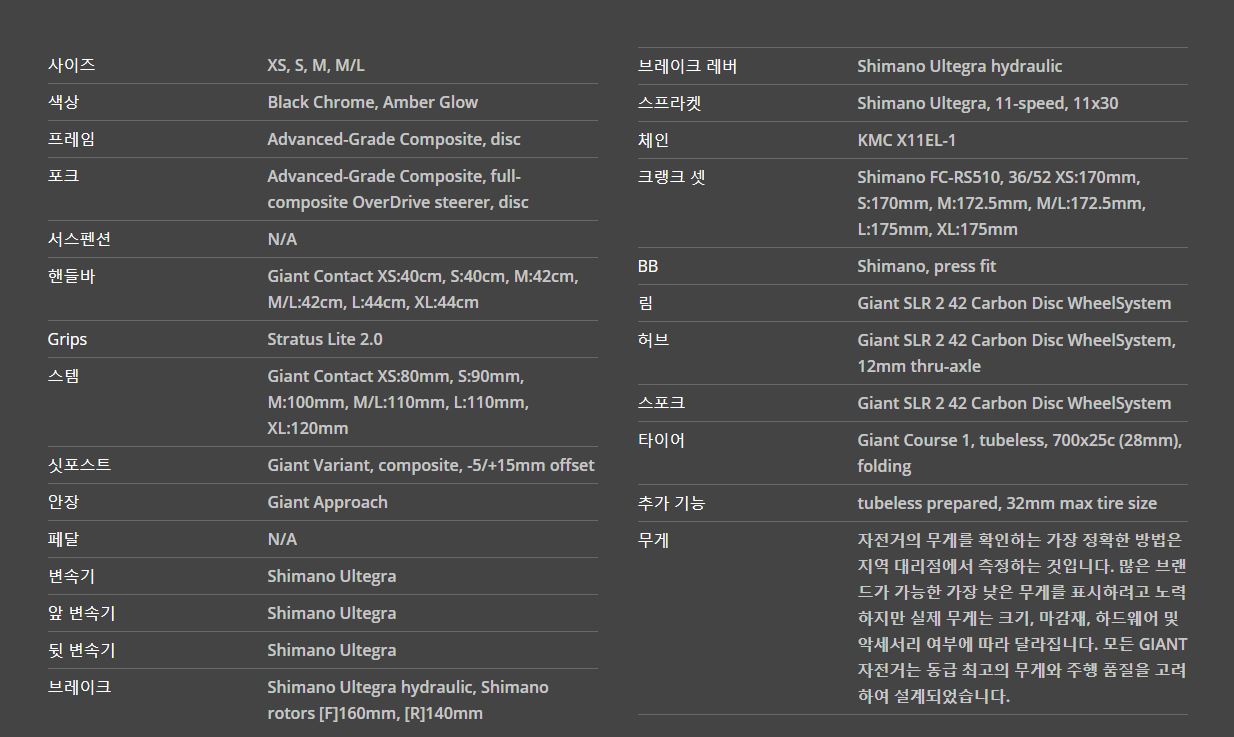The height and width of the screenshot is (737, 1234).
Task: Select the '프레임' label
Action: (72, 139)
